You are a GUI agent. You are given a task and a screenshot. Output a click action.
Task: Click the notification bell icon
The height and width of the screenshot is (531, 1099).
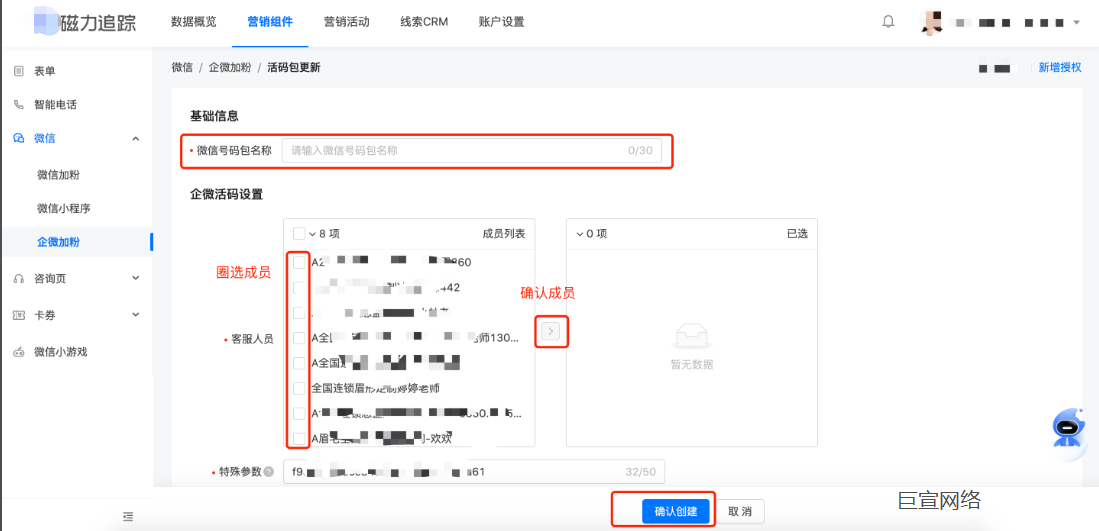click(x=888, y=22)
